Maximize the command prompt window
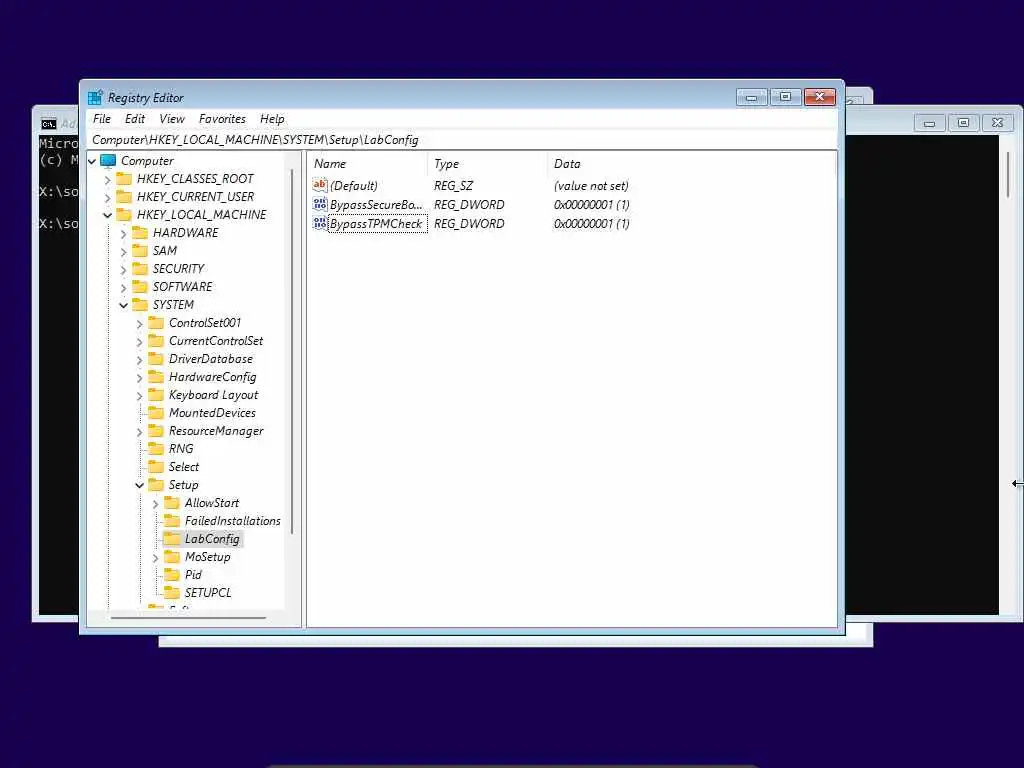1024x768 pixels. click(963, 122)
